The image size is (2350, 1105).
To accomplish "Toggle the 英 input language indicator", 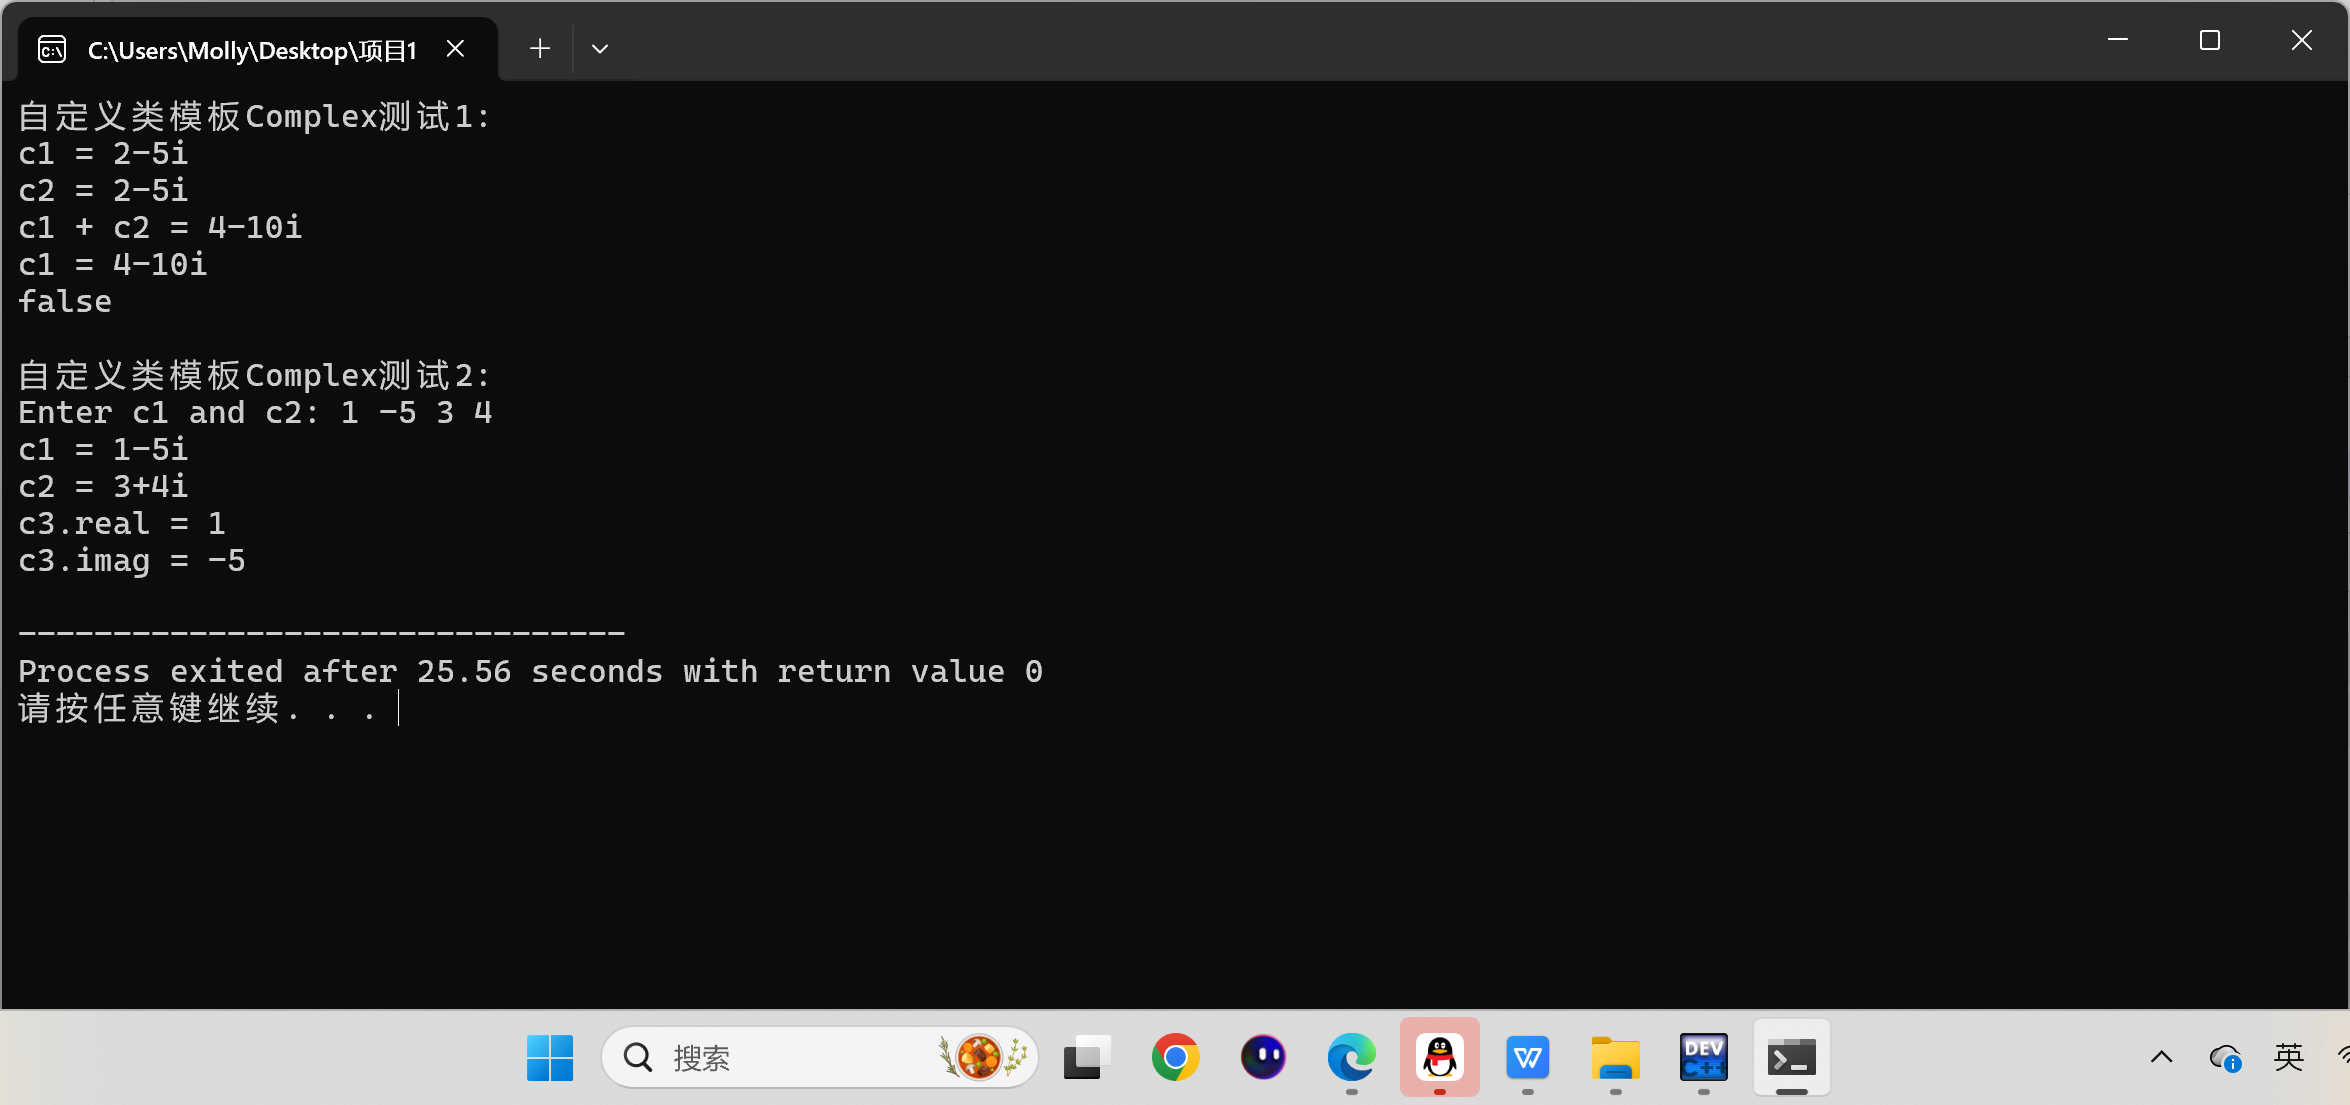I will pos(2289,1057).
